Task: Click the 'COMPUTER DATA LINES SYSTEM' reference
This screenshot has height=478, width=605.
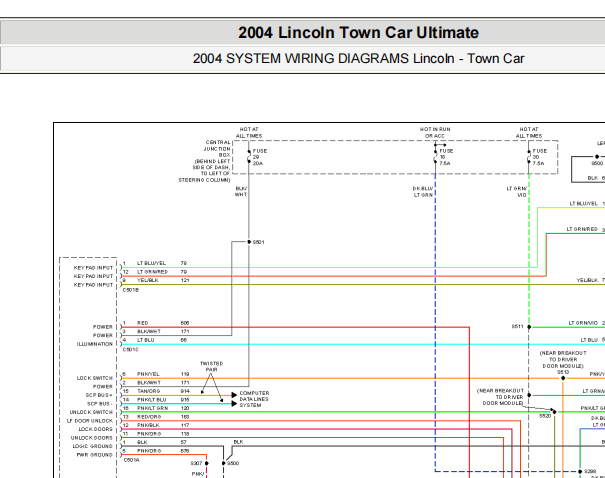Action: point(254,399)
